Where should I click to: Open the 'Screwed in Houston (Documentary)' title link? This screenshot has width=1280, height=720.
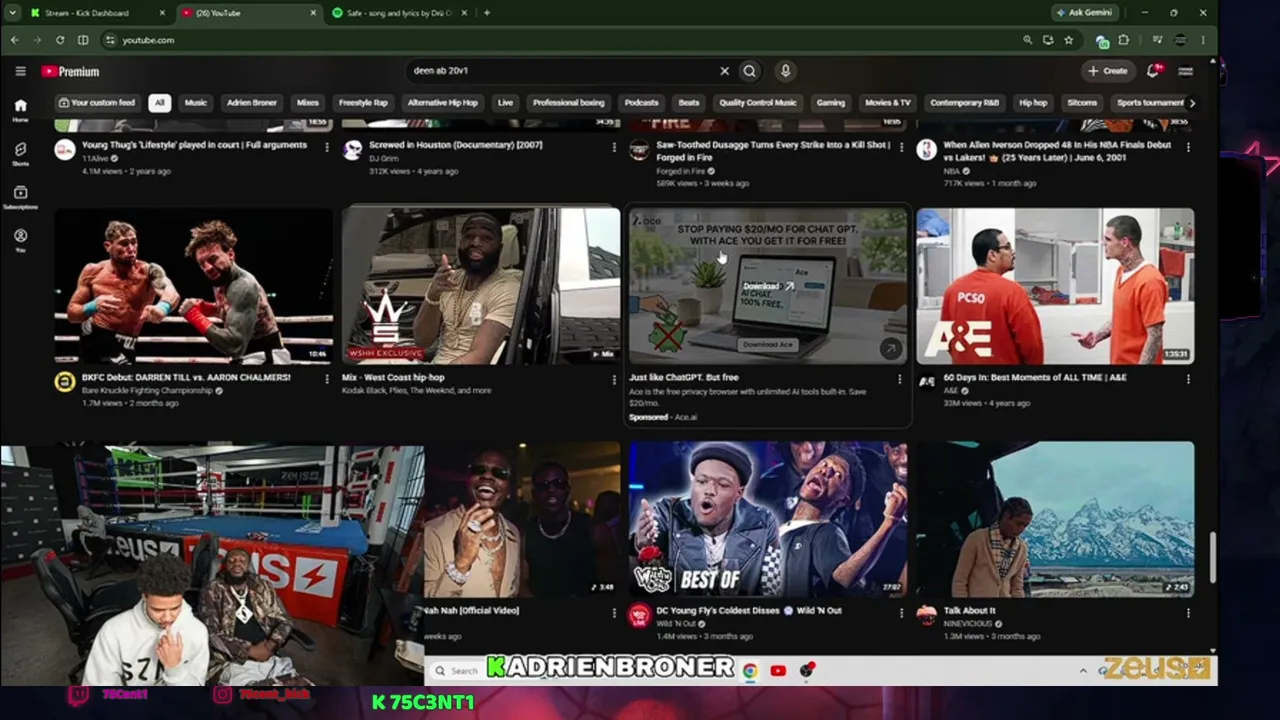456,145
